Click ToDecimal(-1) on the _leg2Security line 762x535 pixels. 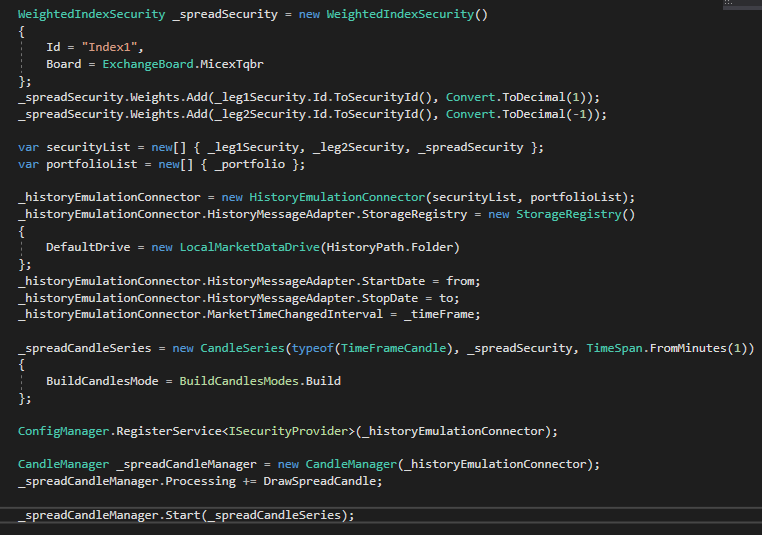[x=548, y=114]
